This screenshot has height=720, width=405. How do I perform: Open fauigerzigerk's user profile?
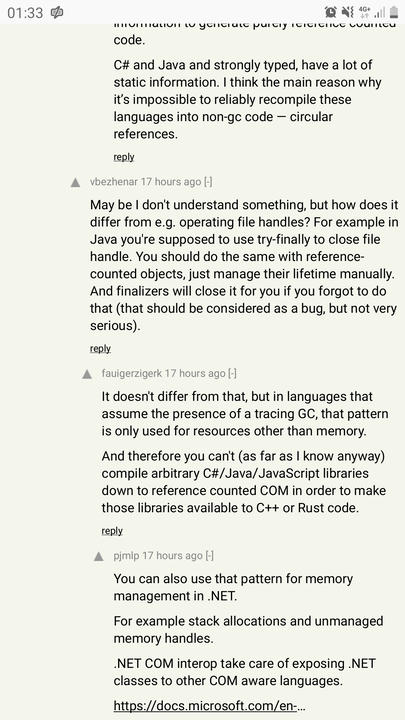coord(132,373)
